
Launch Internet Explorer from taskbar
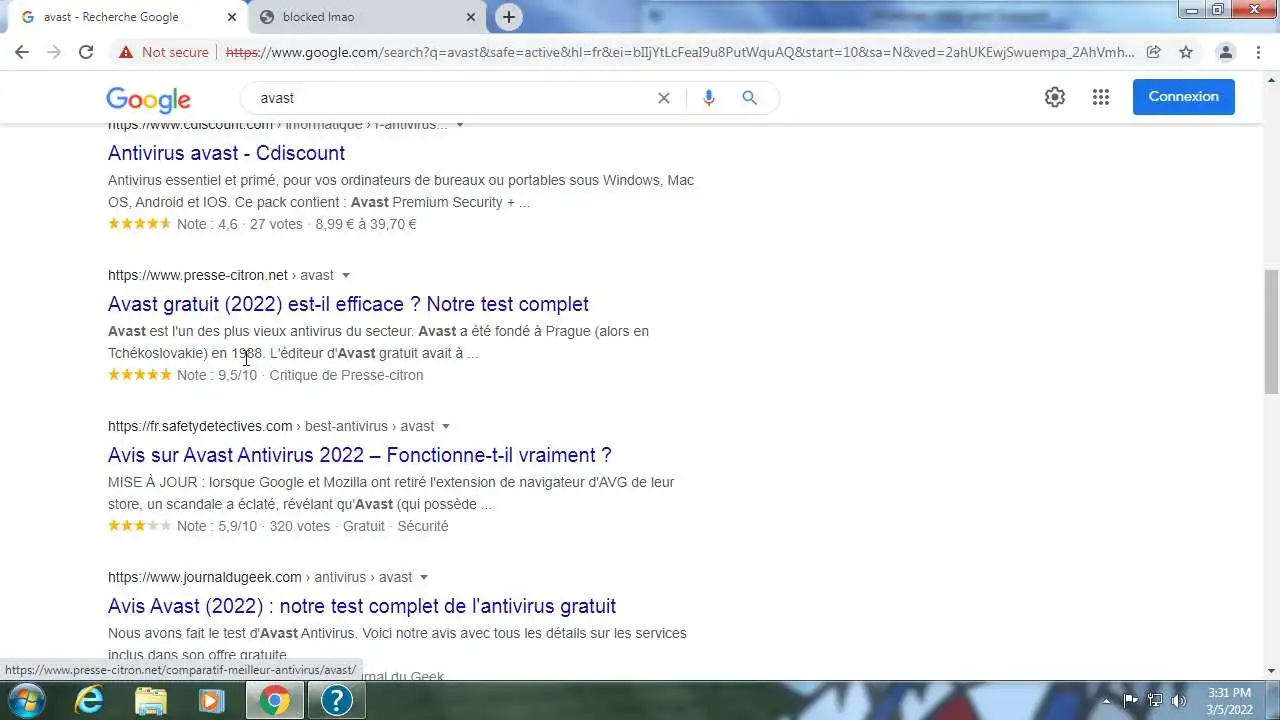pos(90,700)
